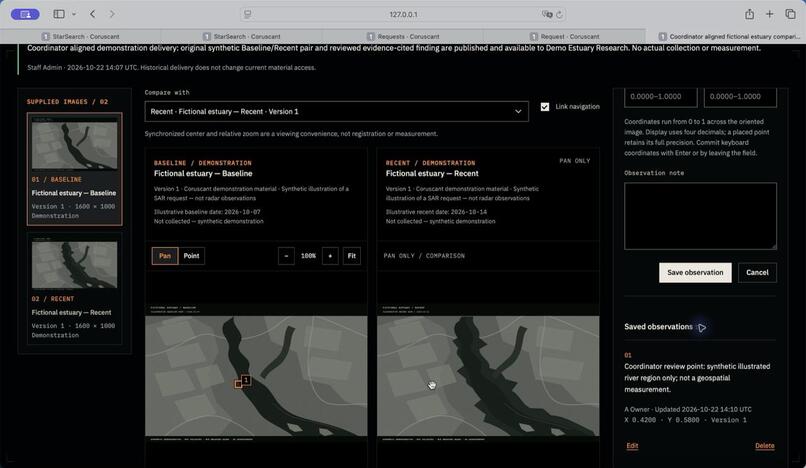The image size is (806, 468).
Task: Expand the sidebar options chevron
Action: tap(74, 14)
